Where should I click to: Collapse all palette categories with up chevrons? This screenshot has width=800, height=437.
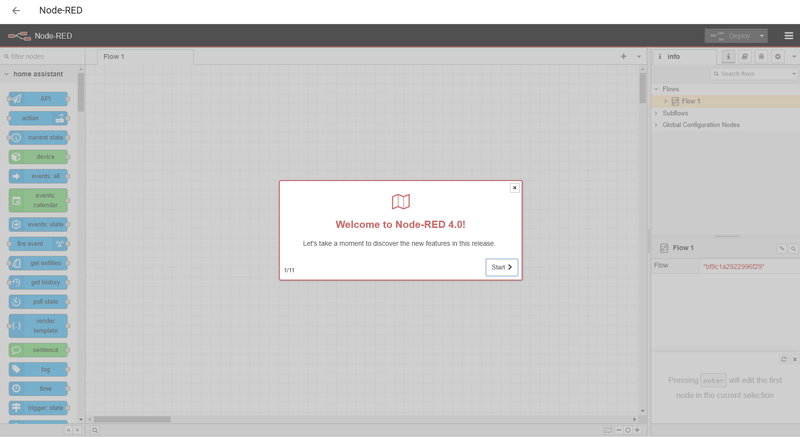pyautogui.click(x=68, y=430)
